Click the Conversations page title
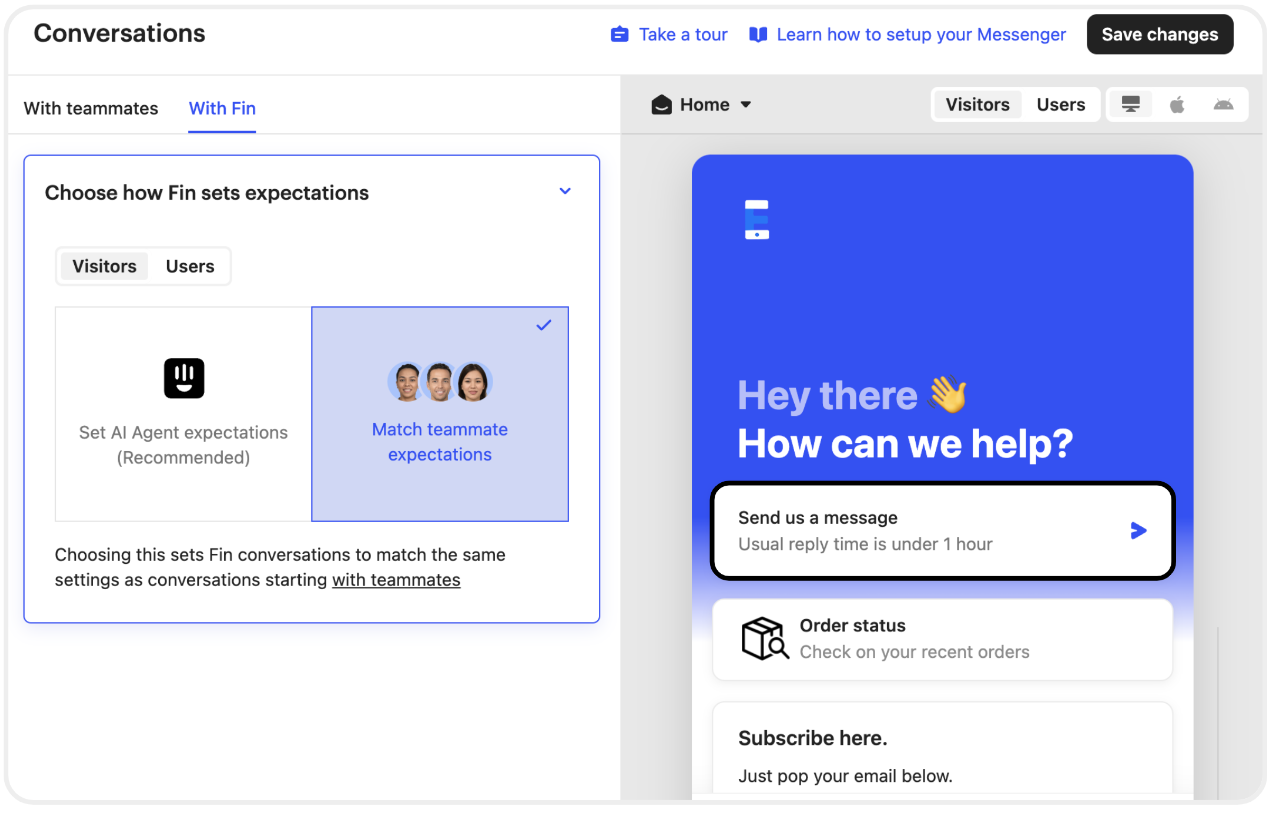This screenshot has width=1270, height=816. pos(120,33)
